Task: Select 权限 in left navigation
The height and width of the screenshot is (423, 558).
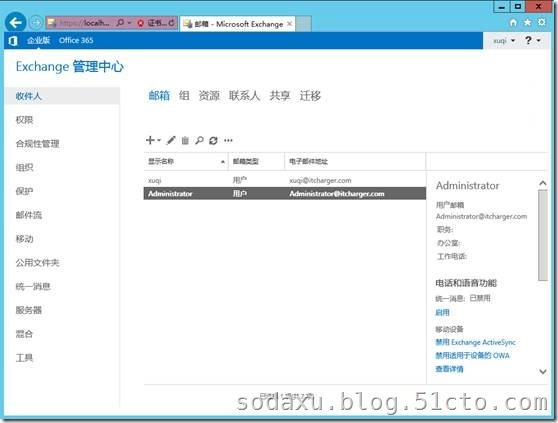Action: [x=24, y=120]
